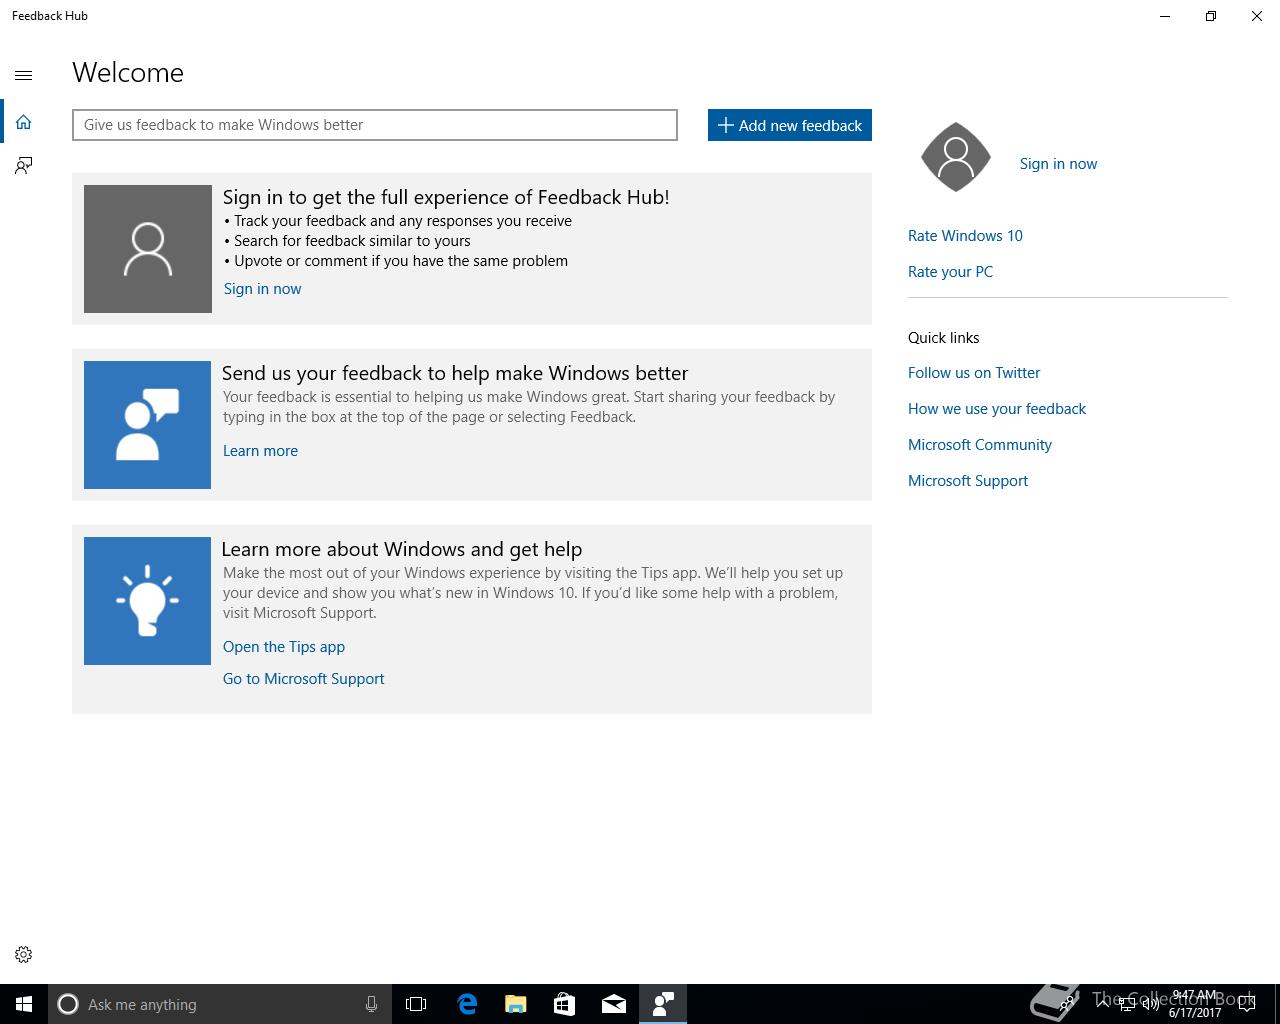Viewport: 1280px width, 1024px height.
Task: Close the Feedback Hub window
Action: (1257, 16)
